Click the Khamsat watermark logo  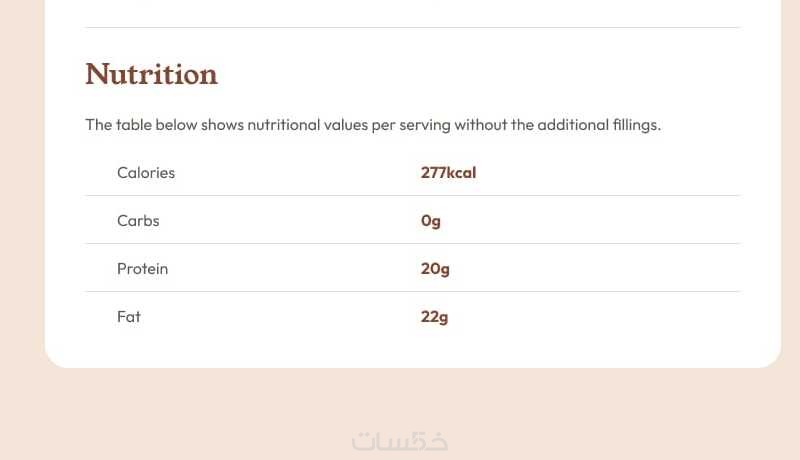(x=400, y=441)
